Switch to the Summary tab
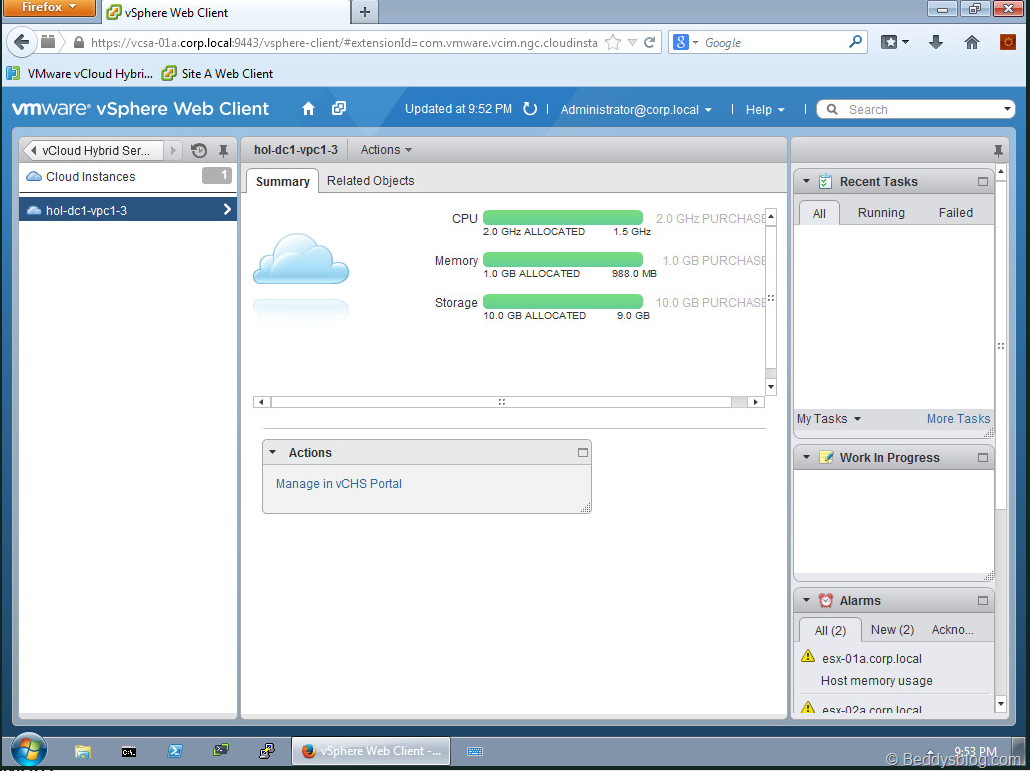Viewport: 1030px width, 771px height. (x=282, y=181)
